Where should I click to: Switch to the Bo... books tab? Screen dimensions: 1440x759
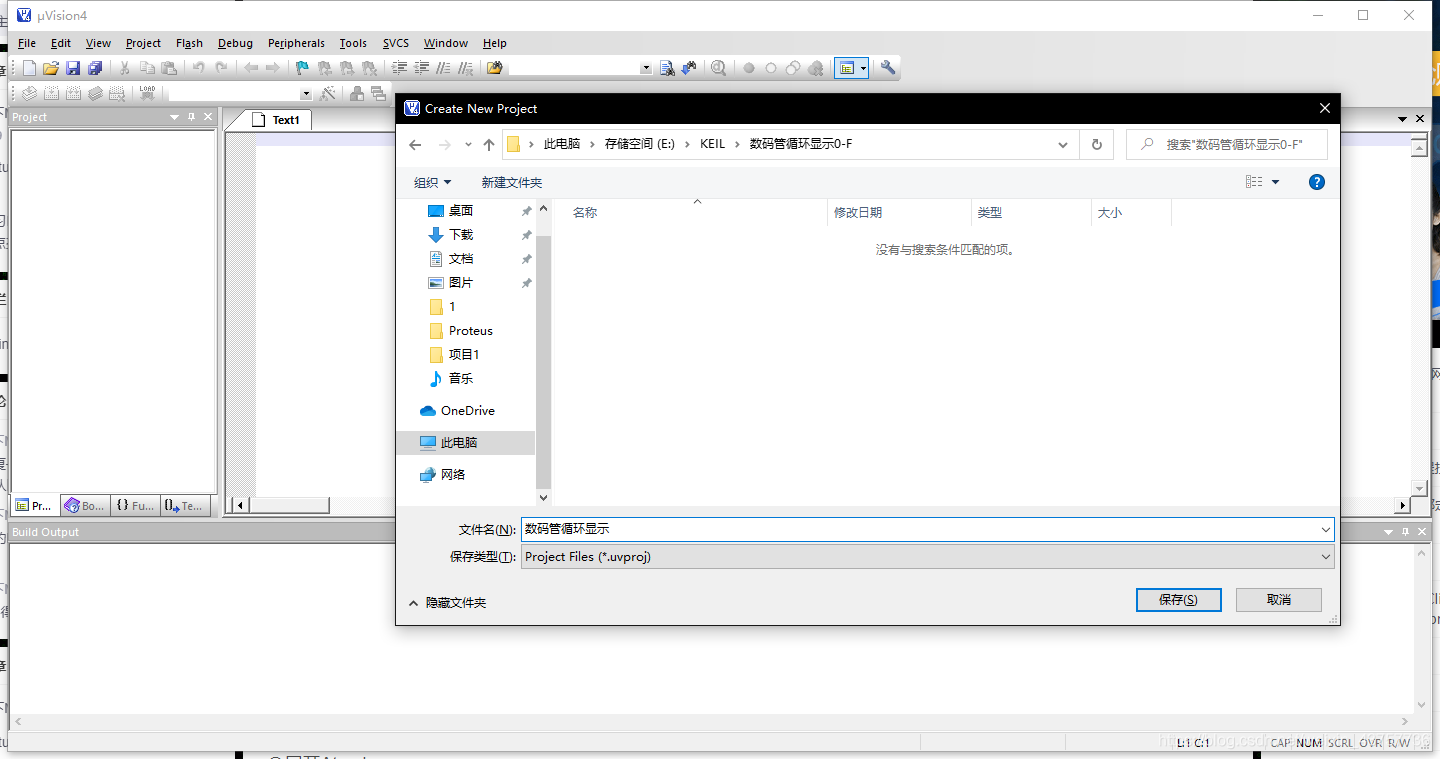(84, 506)
